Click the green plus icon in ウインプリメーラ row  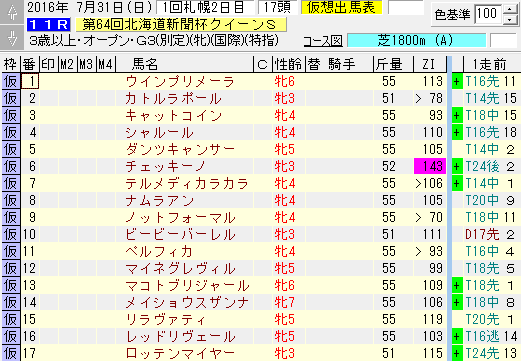(457, 81)
